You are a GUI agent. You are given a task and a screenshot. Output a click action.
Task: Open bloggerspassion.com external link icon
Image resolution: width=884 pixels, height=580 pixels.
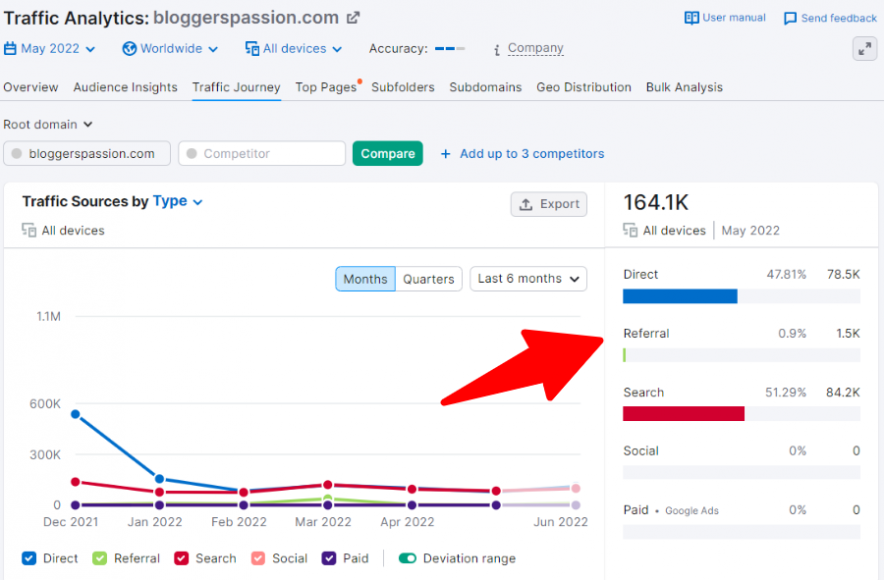point(353,18)
